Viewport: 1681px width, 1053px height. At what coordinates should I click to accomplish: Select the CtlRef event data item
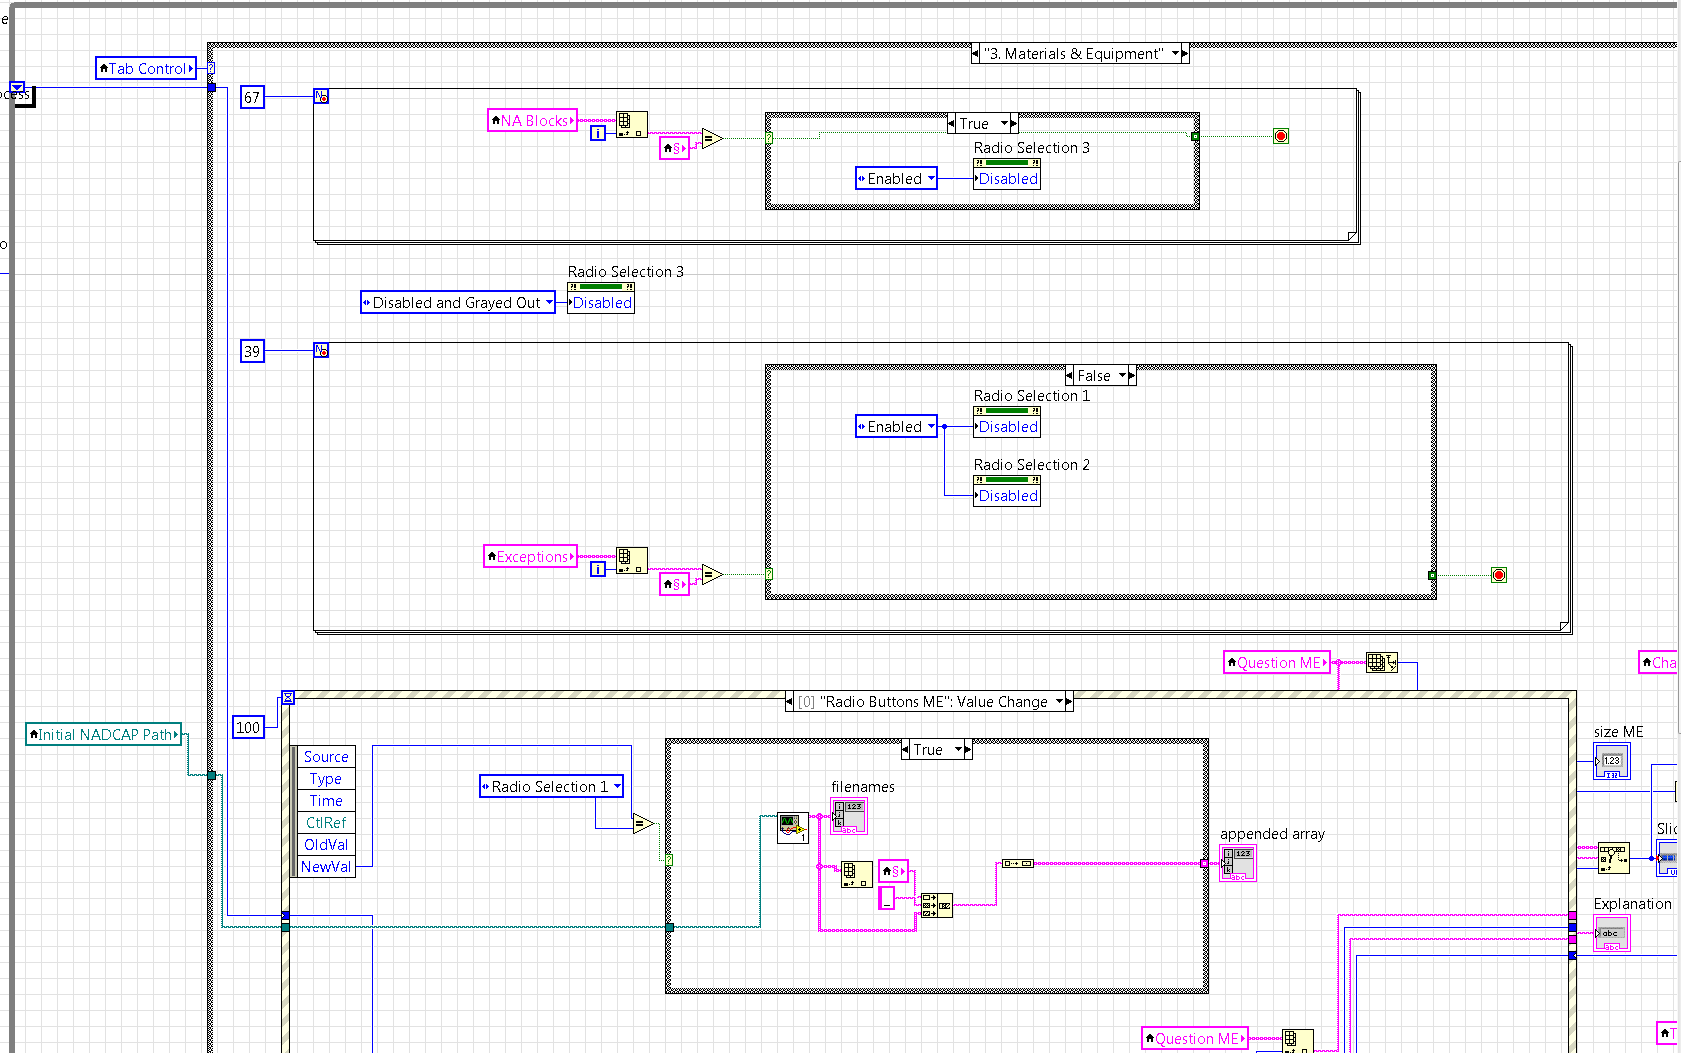(326, 823)
